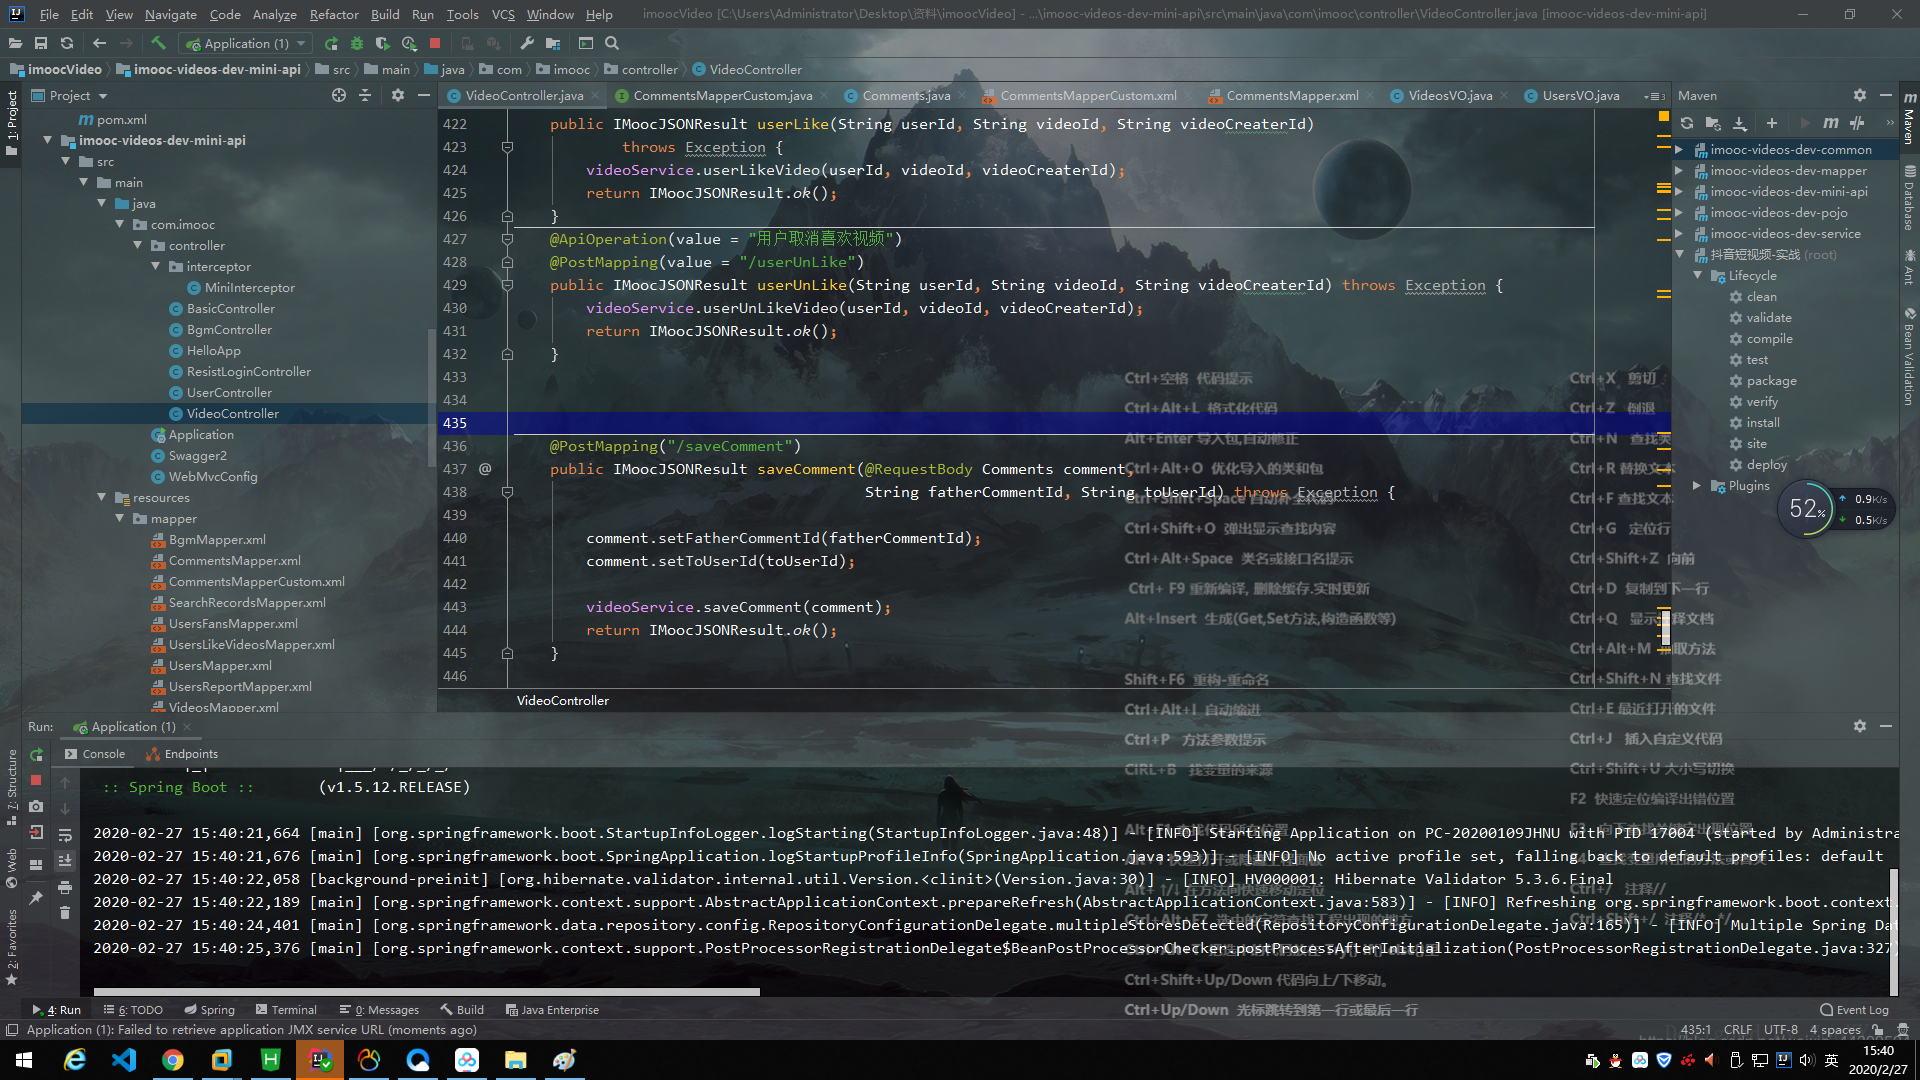The height and width of the screenshot is (1080, 1920).
Task: Open Google Chrome from the taskbar
Action: pos(173,1060)
